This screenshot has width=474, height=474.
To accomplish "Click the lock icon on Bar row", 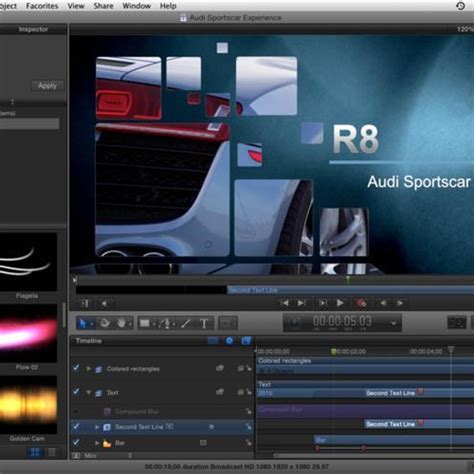I will coord(249,443).
